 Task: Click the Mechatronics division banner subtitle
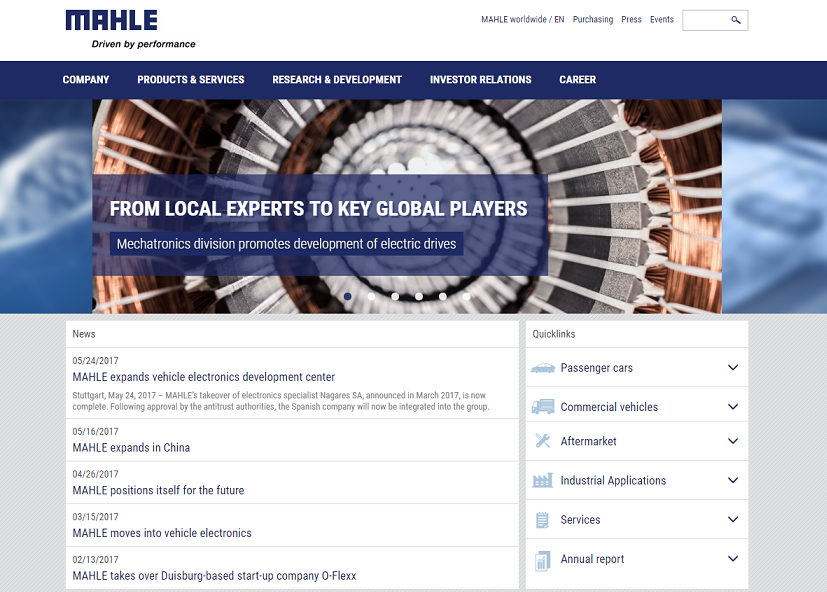[x=286, y=244]
